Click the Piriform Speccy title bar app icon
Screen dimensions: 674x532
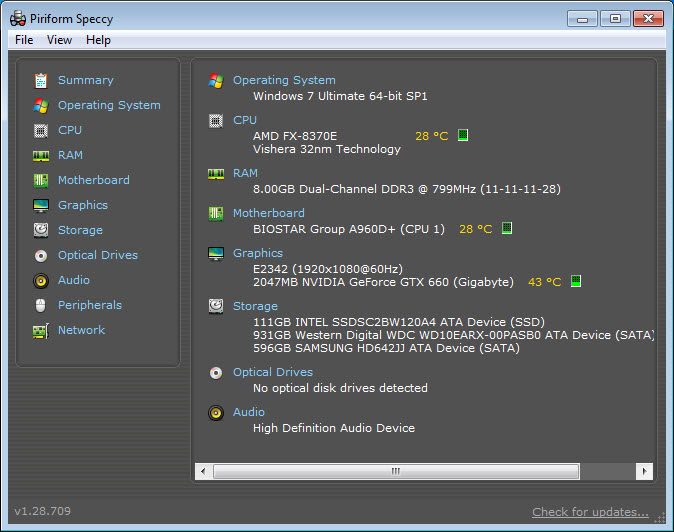18,19
